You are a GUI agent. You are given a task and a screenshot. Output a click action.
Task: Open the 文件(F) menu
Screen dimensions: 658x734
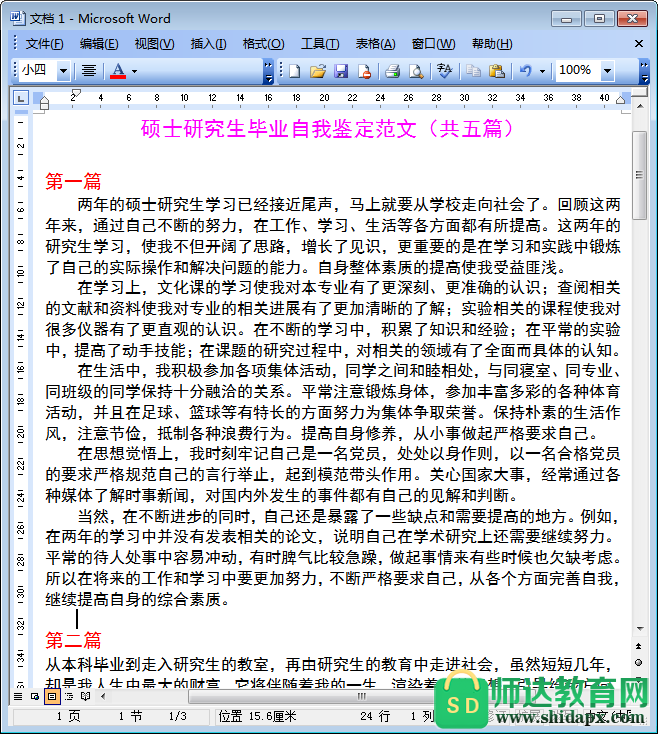(x=44, y=44)
